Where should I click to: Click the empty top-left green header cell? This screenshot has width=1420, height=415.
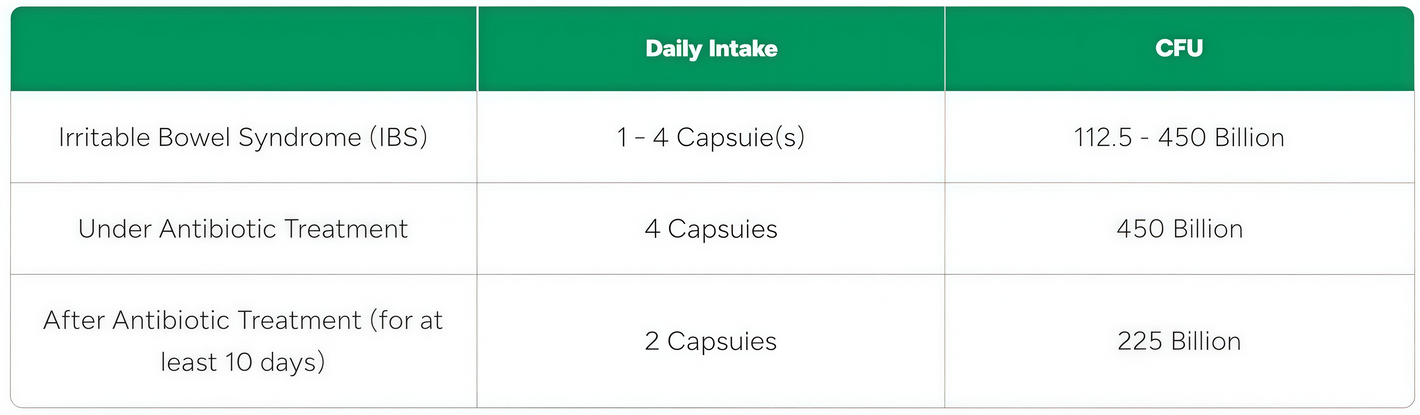[x=243, y=48]
